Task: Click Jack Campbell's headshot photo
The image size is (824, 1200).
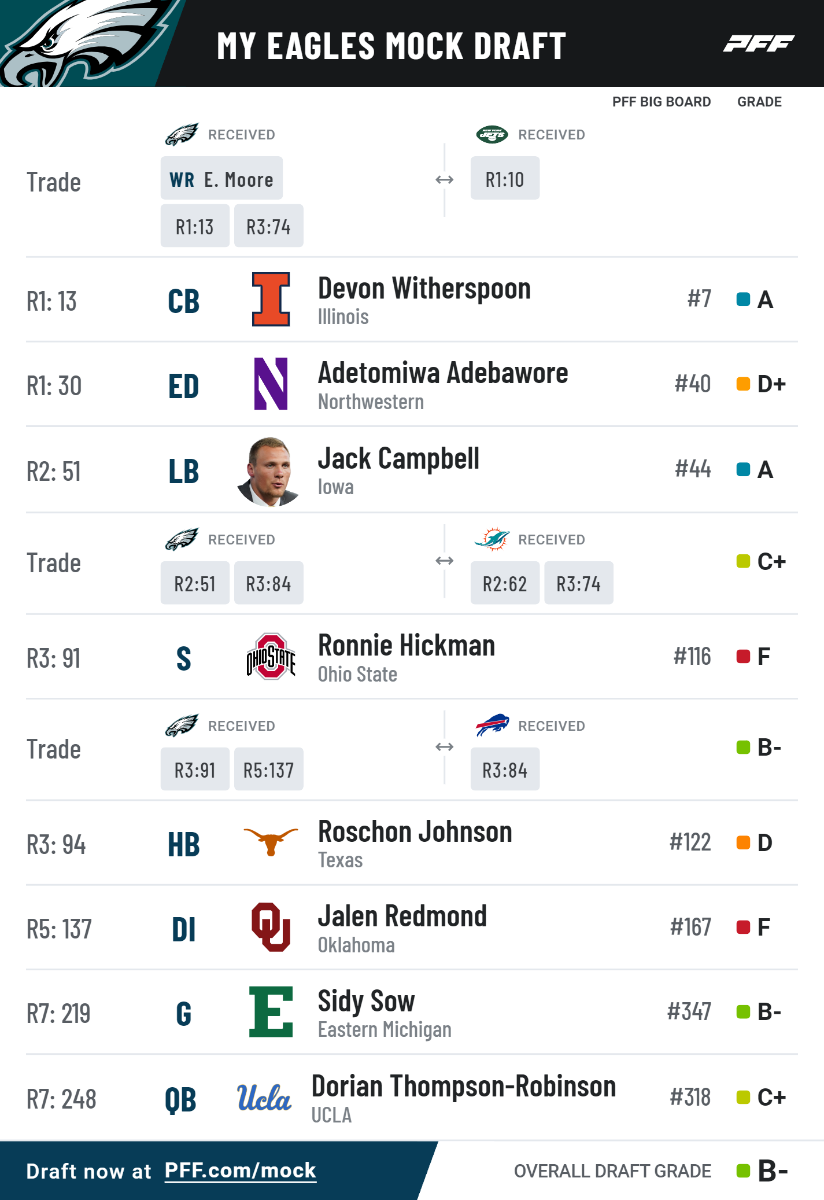Action: click(x=270, y=471)
